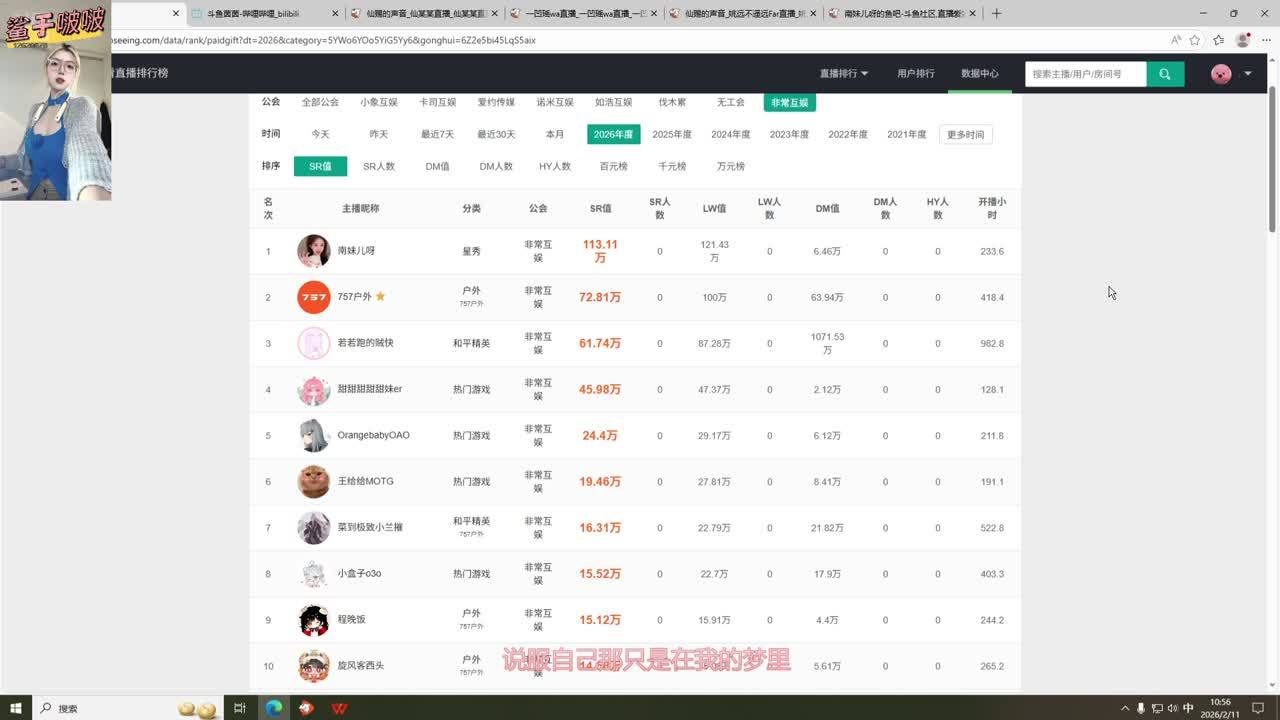Select the 小象互娱 guild filter
The image size is (1280, 720).
click(x=379, y=103)
